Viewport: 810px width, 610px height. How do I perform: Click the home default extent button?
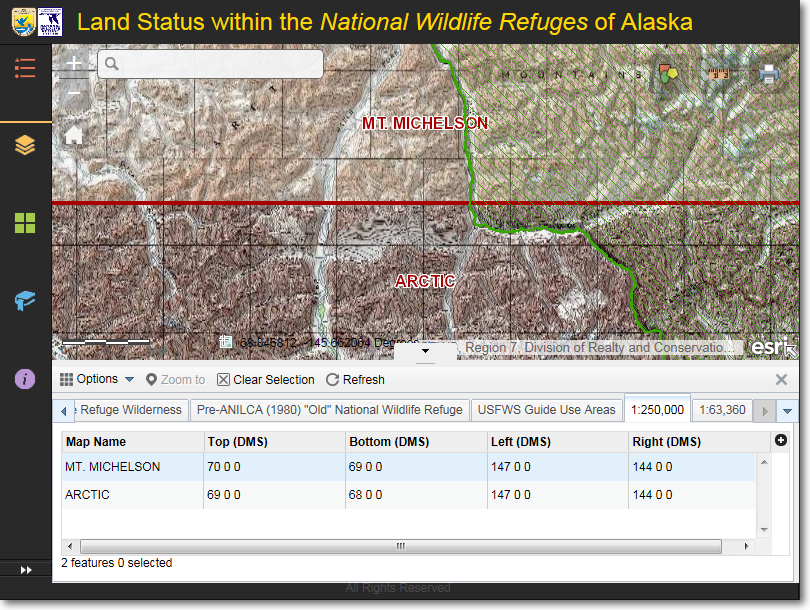(x=74, y=136)
